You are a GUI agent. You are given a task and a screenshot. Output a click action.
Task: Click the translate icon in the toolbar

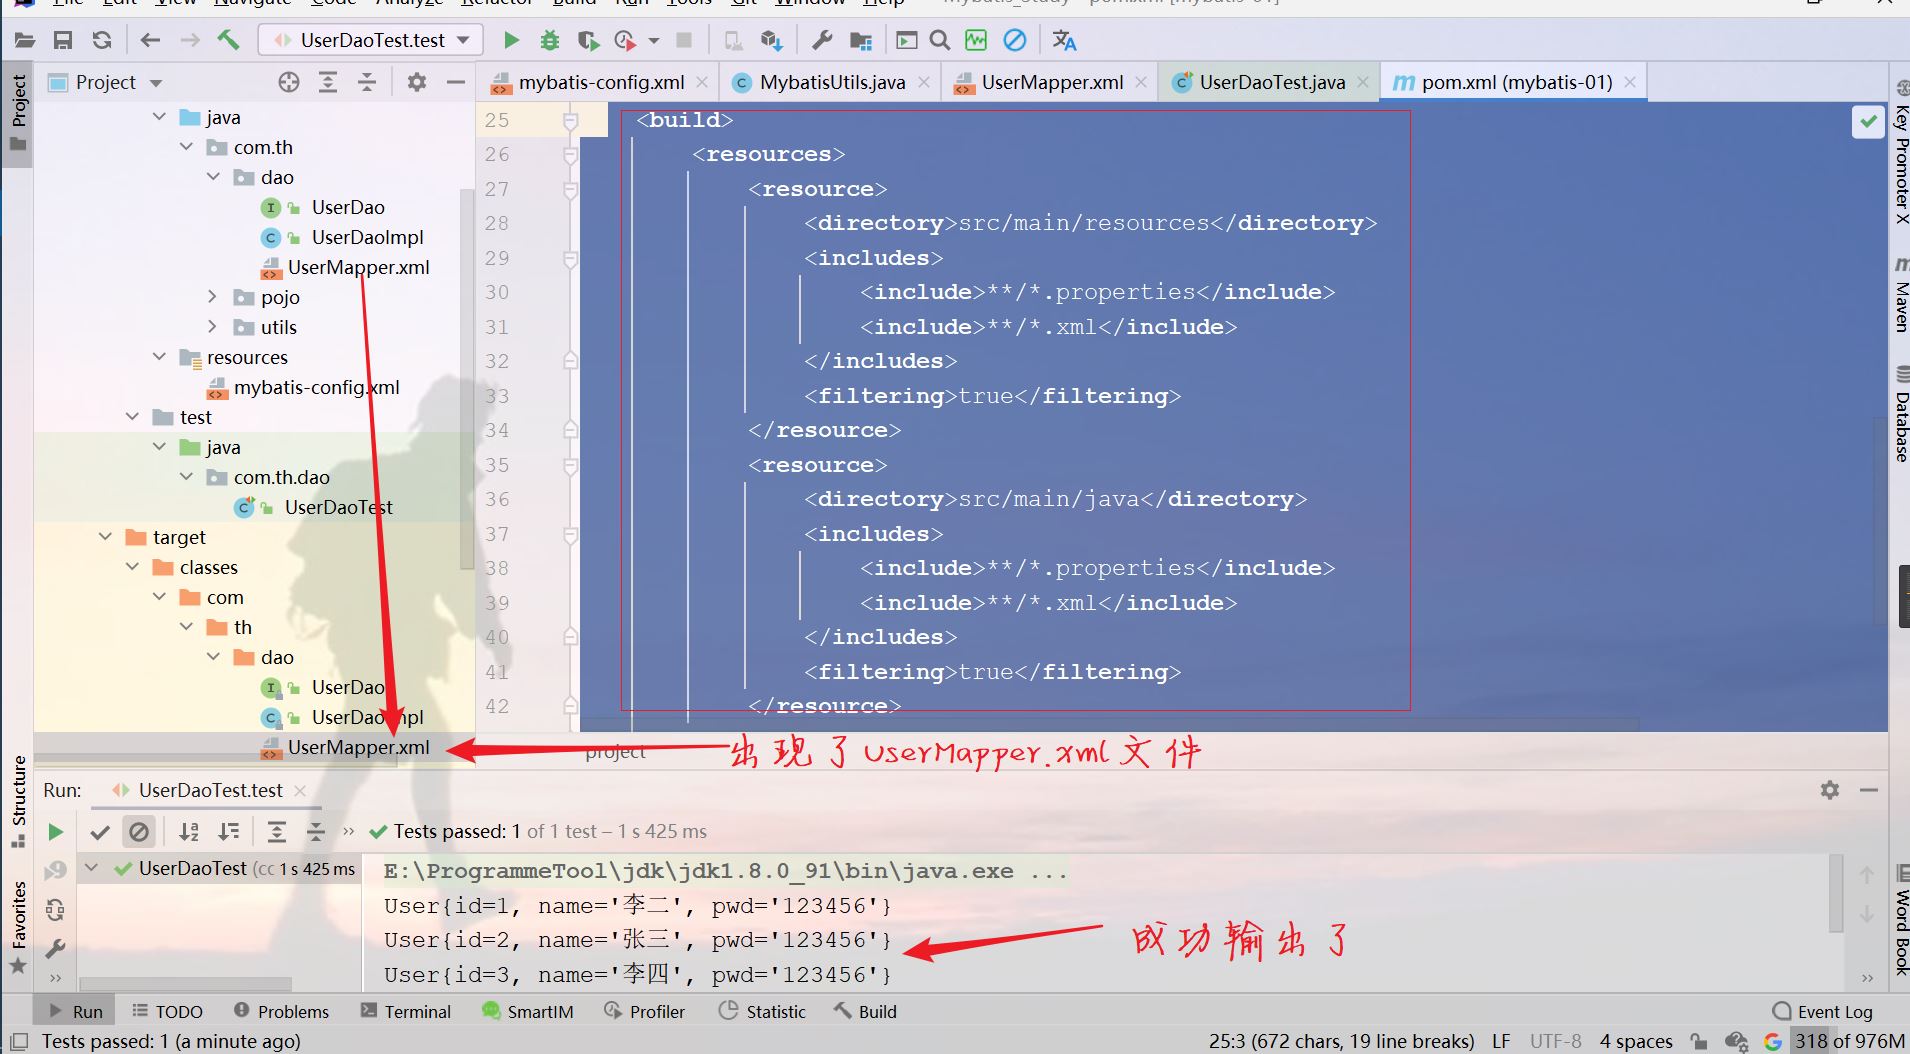[x=1064, y=40]
